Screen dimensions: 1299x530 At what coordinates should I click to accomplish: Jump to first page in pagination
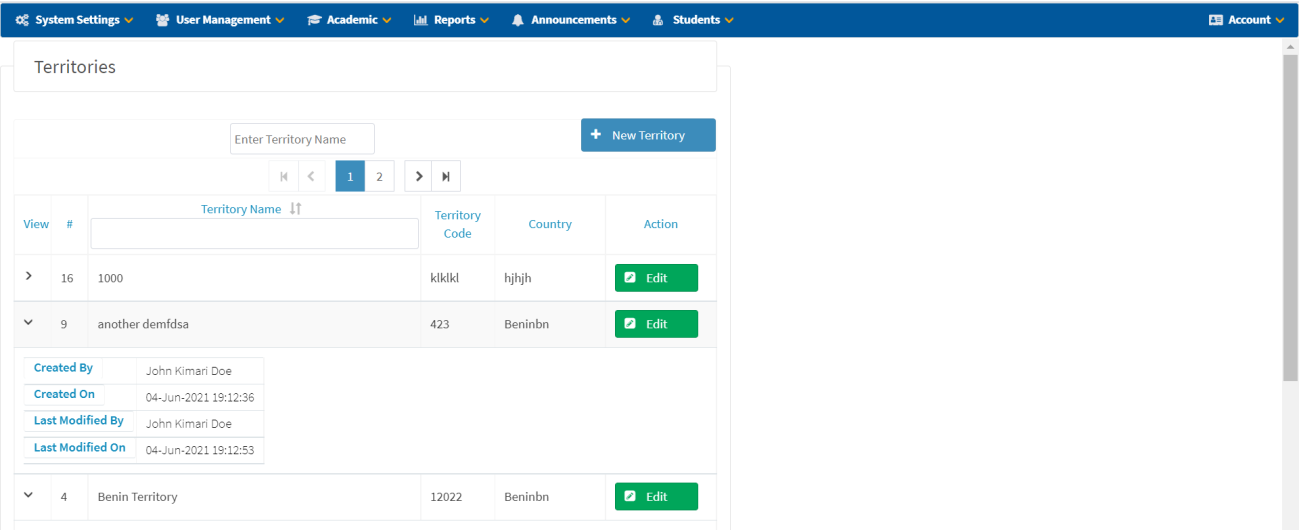[x=284, y=176]
